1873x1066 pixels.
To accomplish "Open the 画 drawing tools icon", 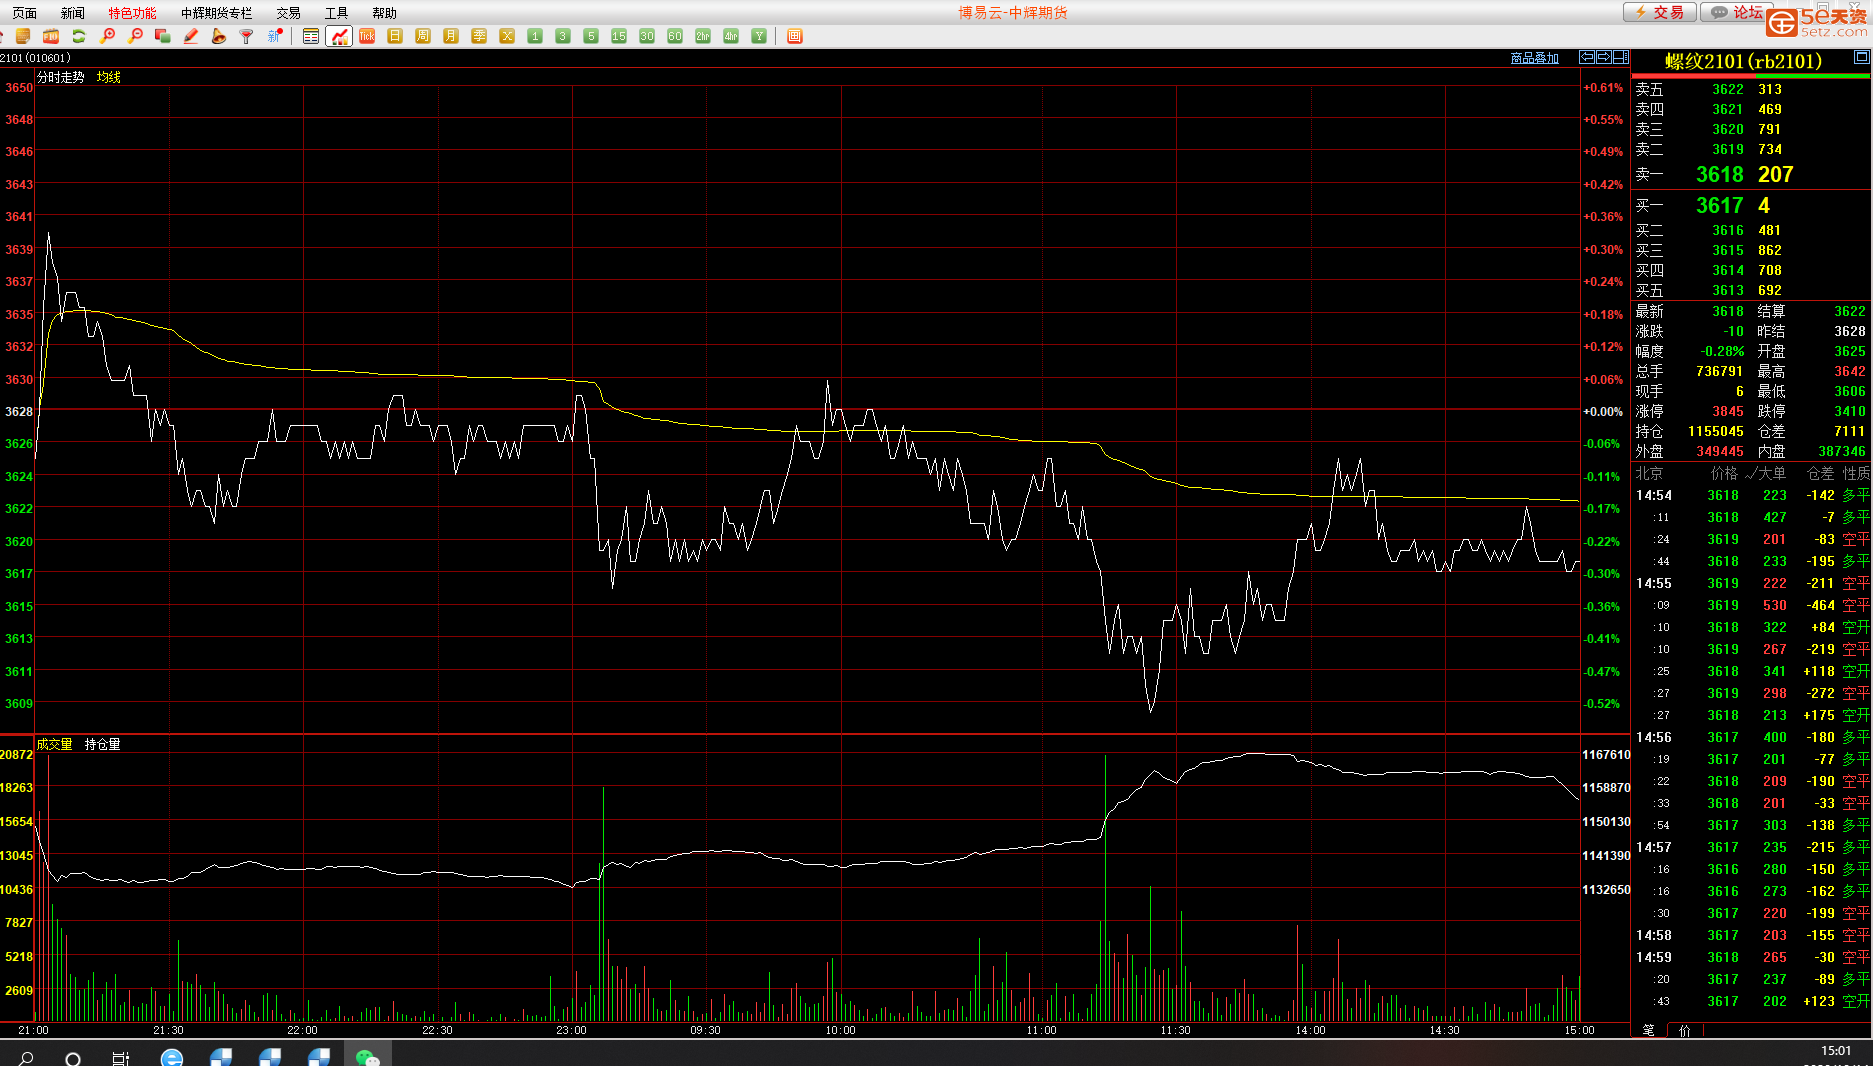I will pos(795,36).
